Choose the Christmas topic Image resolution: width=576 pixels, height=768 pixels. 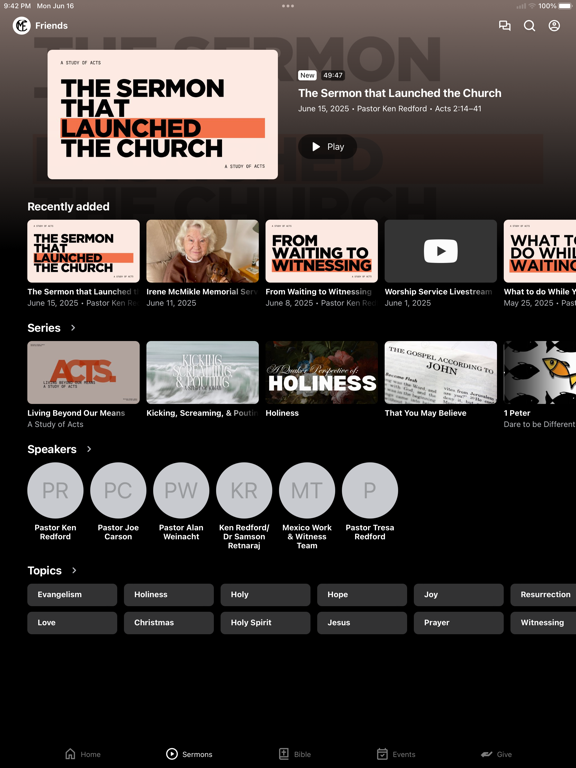[168, 623]
